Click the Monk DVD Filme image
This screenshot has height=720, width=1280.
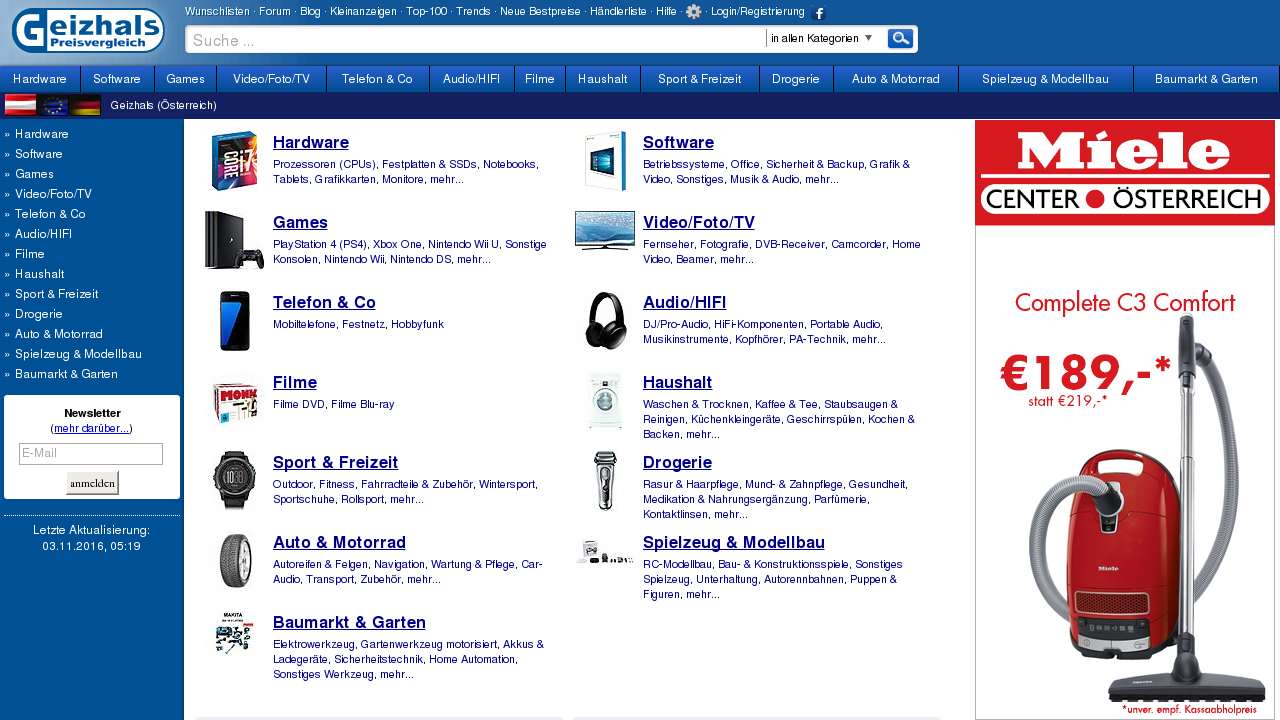tap(235, 400)
